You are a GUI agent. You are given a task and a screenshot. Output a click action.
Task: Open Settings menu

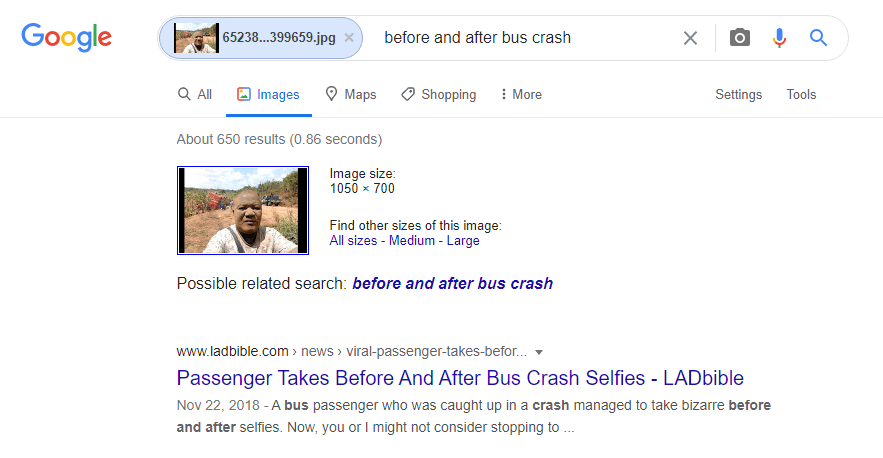coord(738,95)
